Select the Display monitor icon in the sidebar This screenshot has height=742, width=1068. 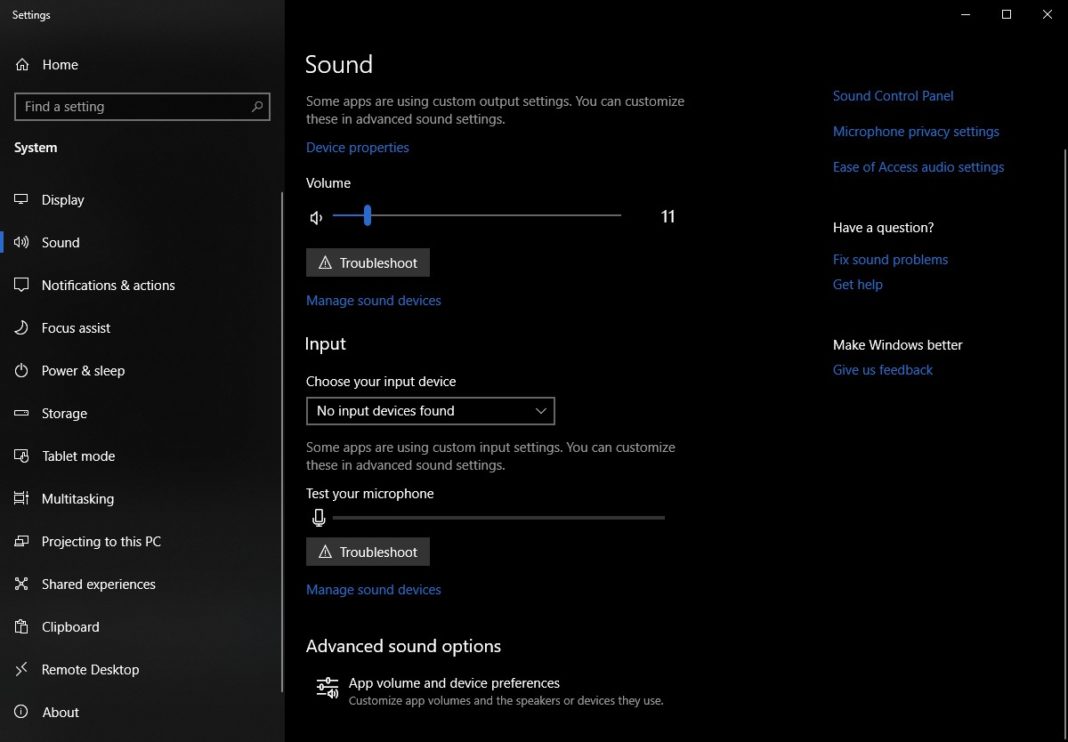click(22, 199)
